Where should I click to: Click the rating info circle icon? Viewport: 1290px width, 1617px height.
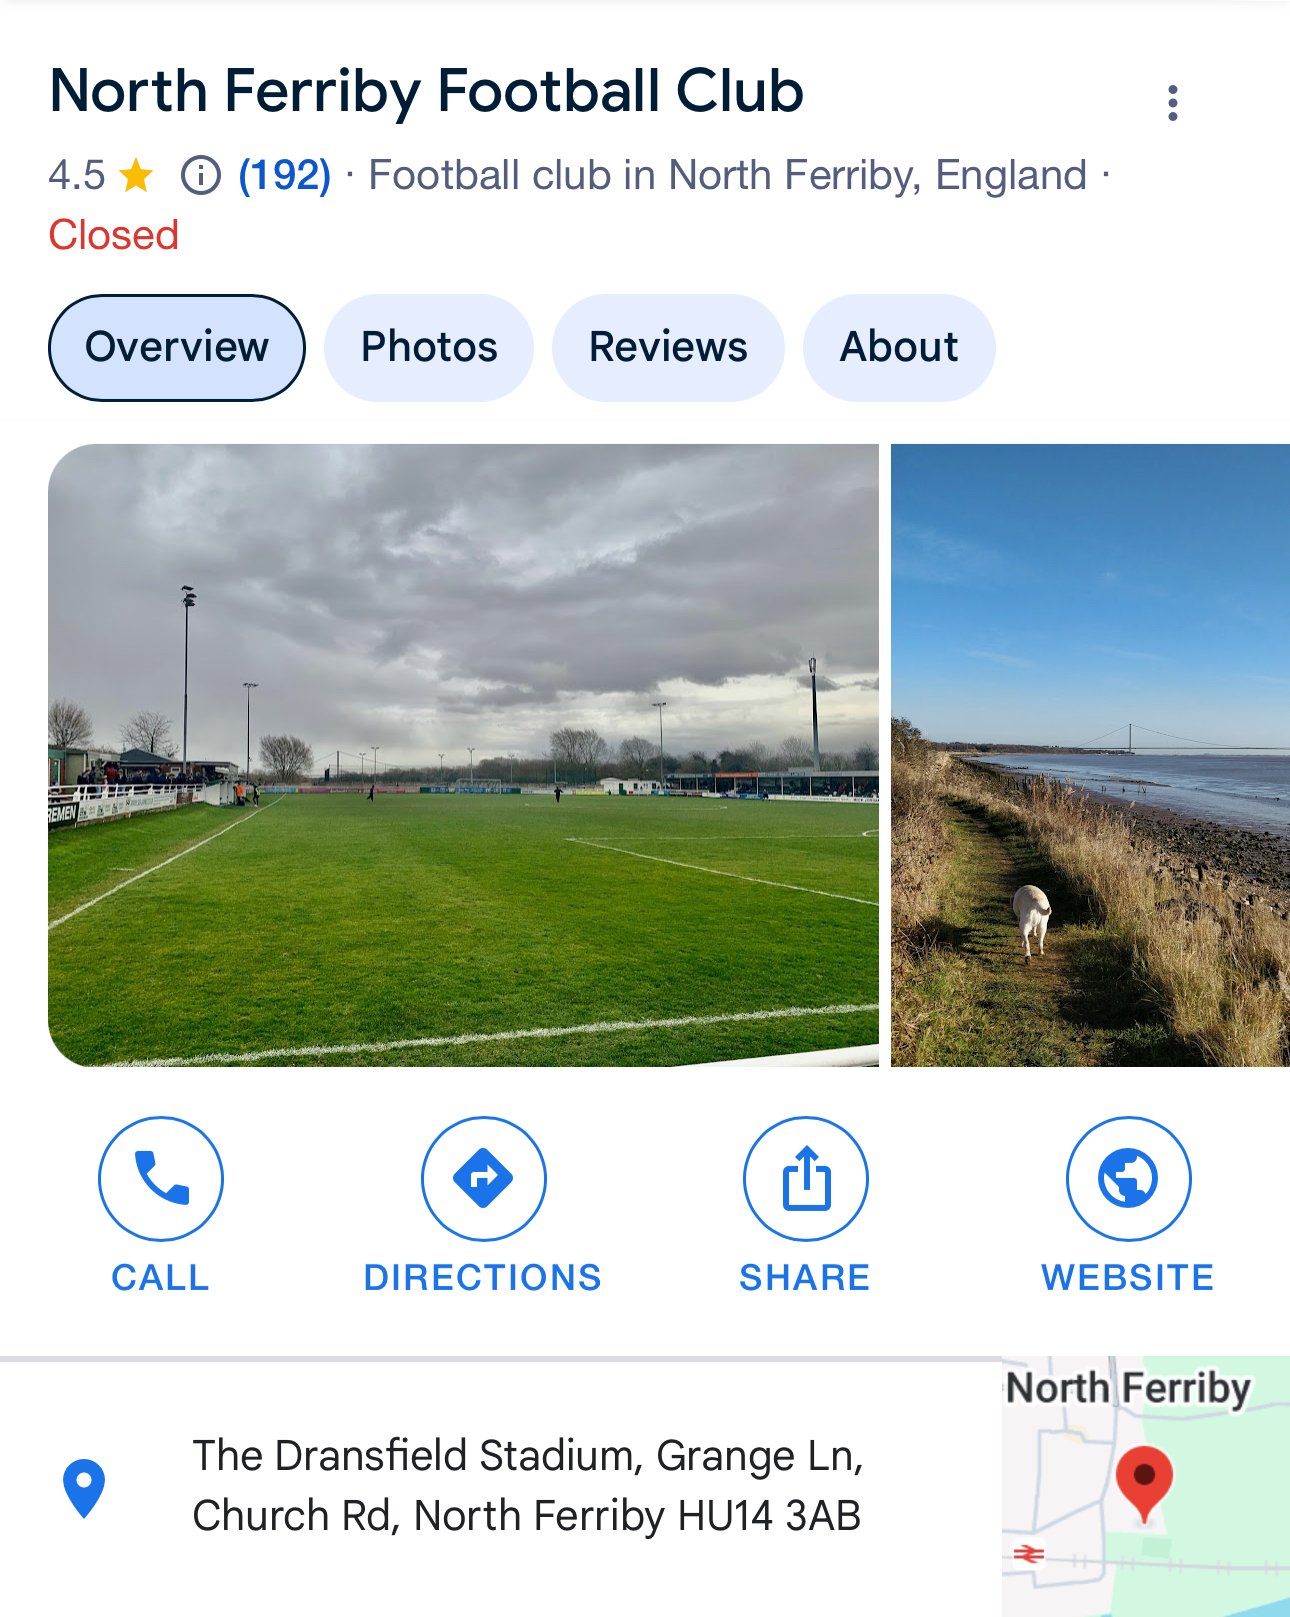(200, 176)
